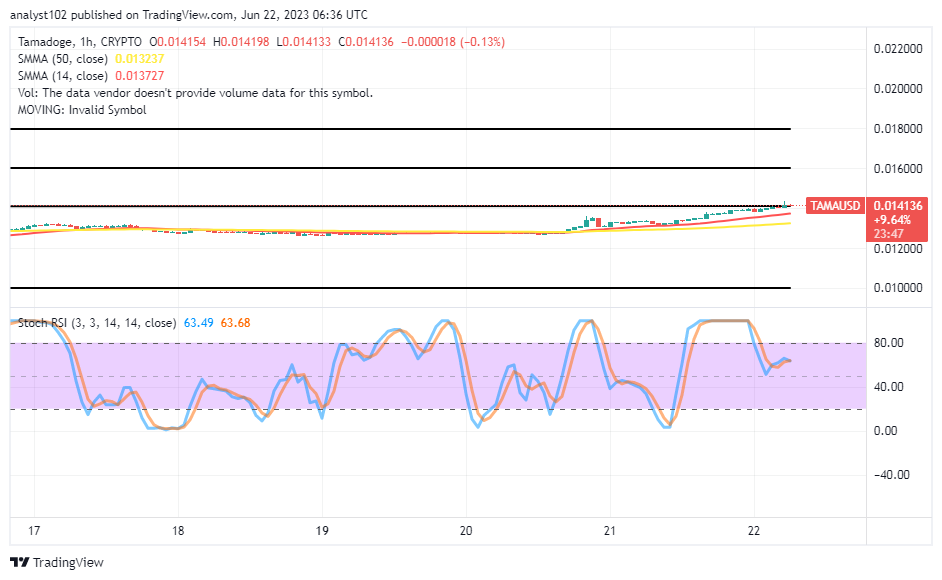Click the Vol data vendor message

tap(195, 93)
